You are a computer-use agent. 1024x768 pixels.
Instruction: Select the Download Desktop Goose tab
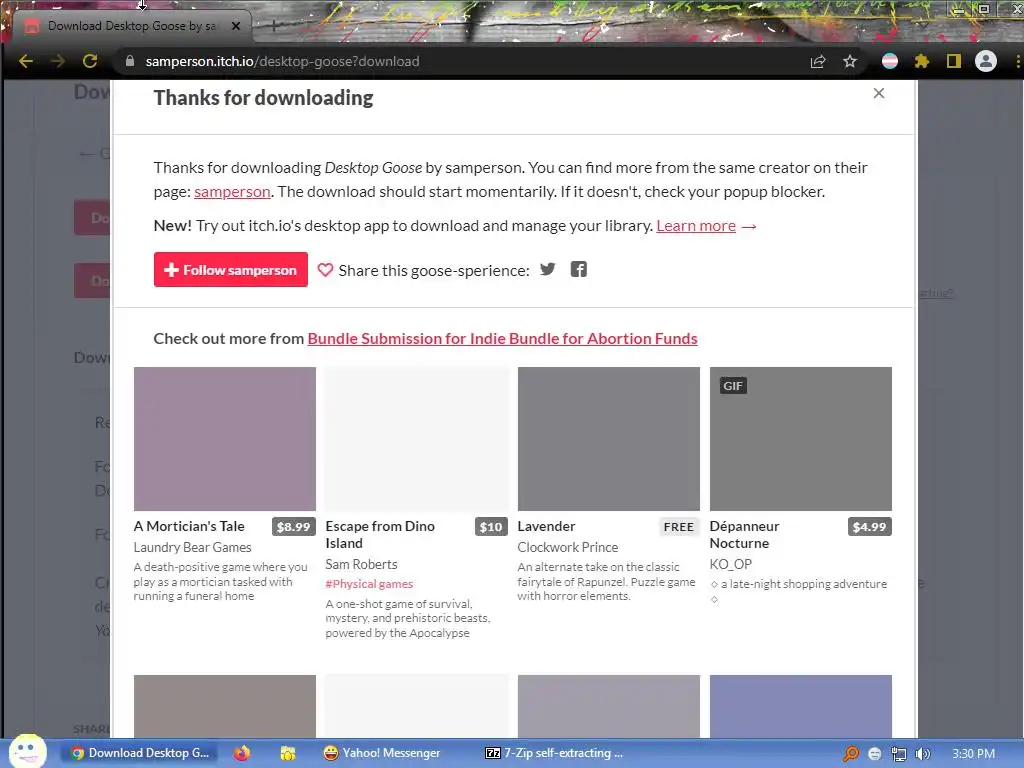[131, 26]
